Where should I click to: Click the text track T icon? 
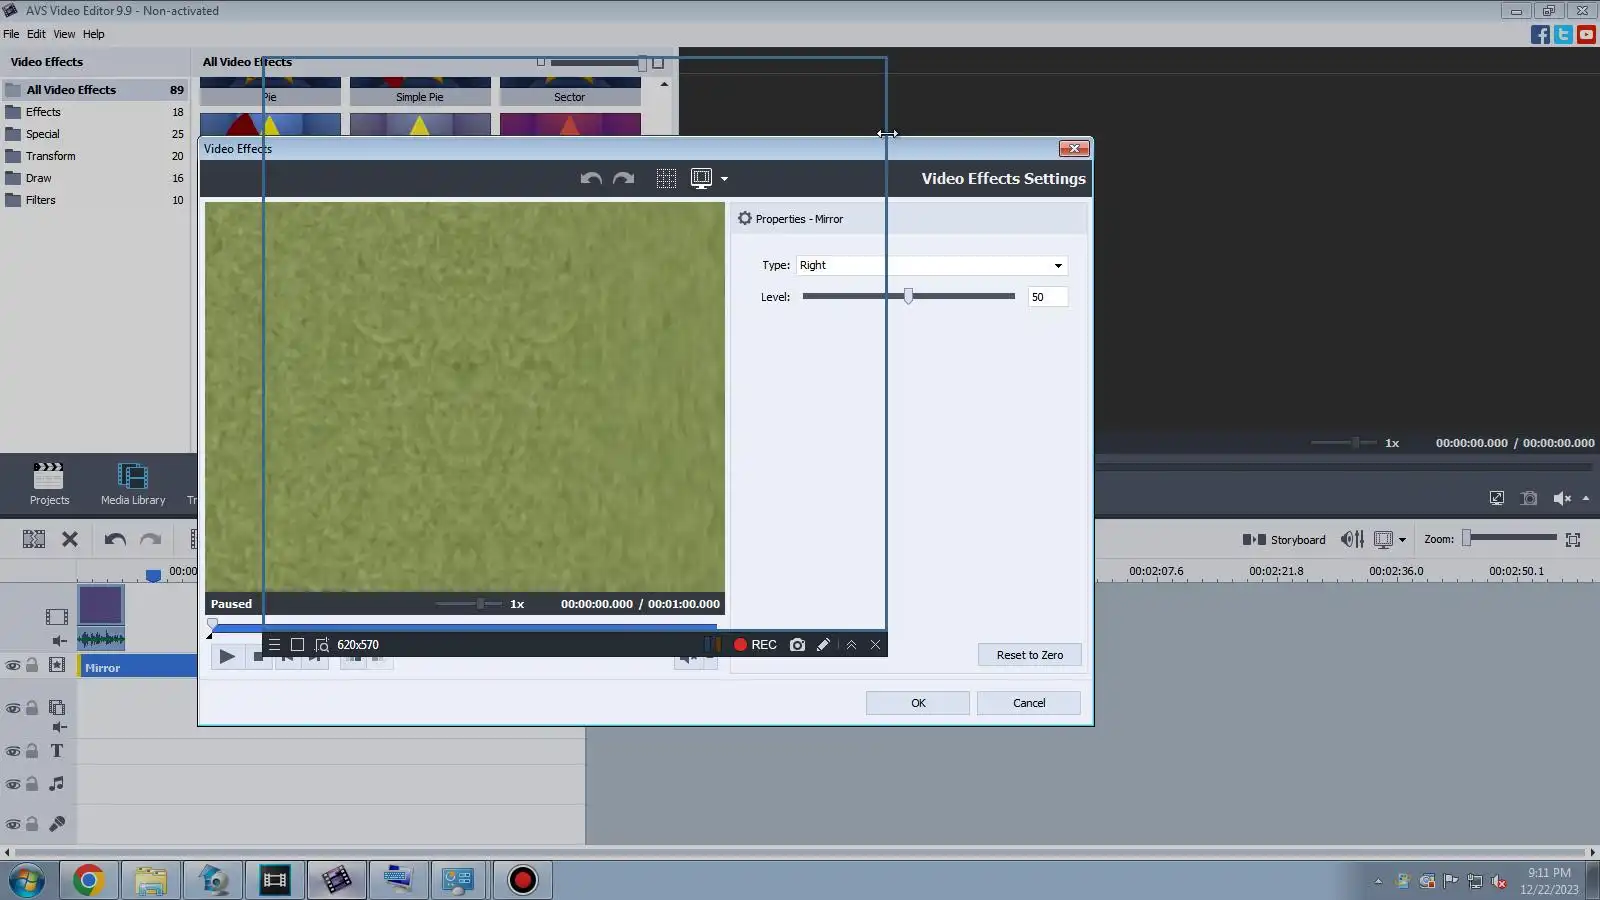pyautogui.click(x=57, y=751)
